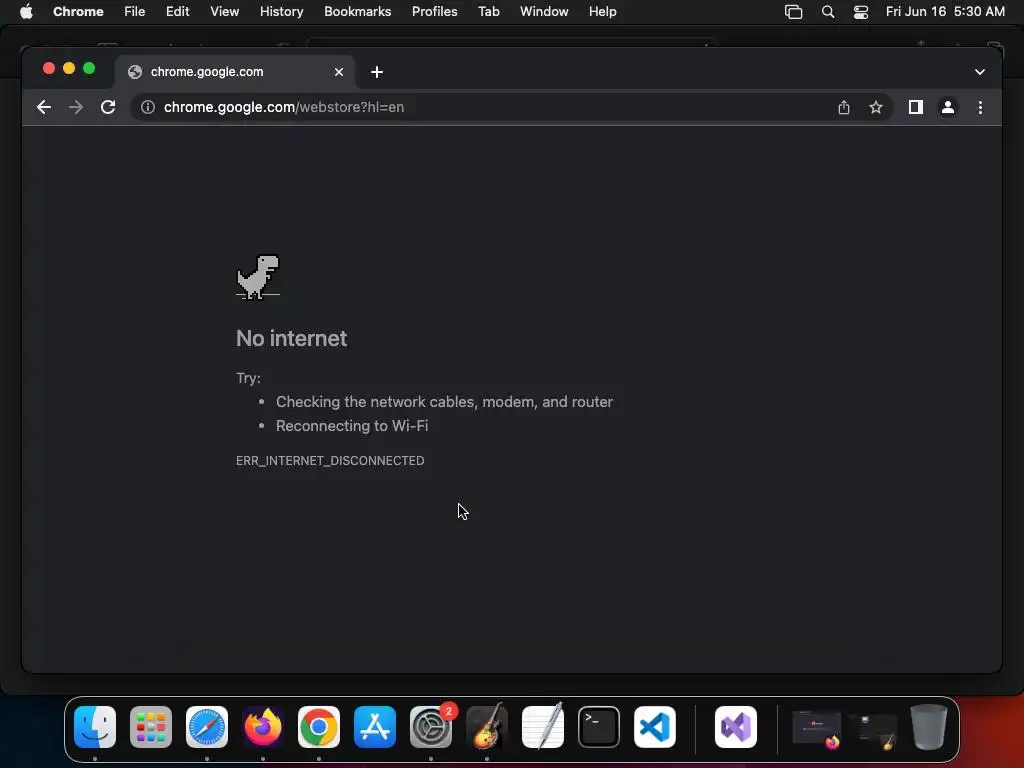1024x768 pixels.
Task: Open System Settings from the Dock
Action: (x=431, y=727)
